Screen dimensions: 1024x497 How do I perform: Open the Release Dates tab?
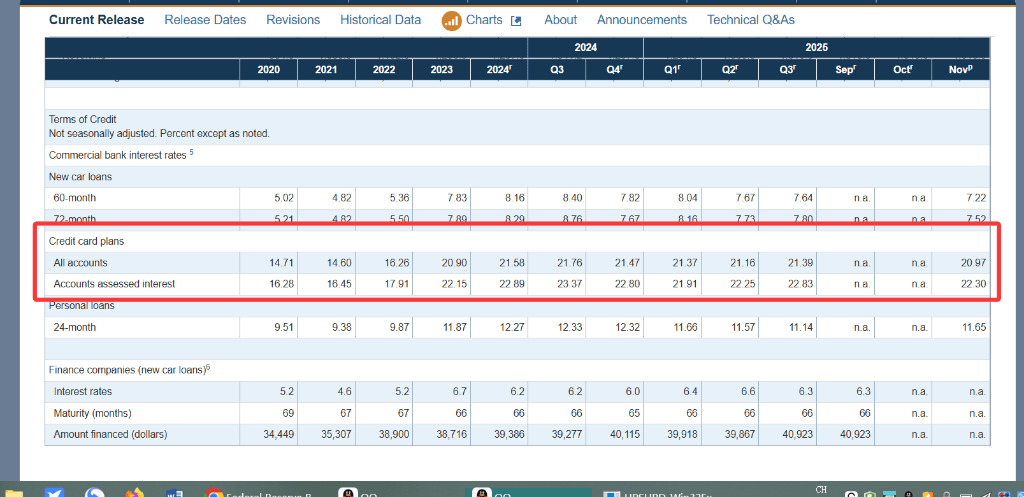pyautogui.click(x=205, y=20)
